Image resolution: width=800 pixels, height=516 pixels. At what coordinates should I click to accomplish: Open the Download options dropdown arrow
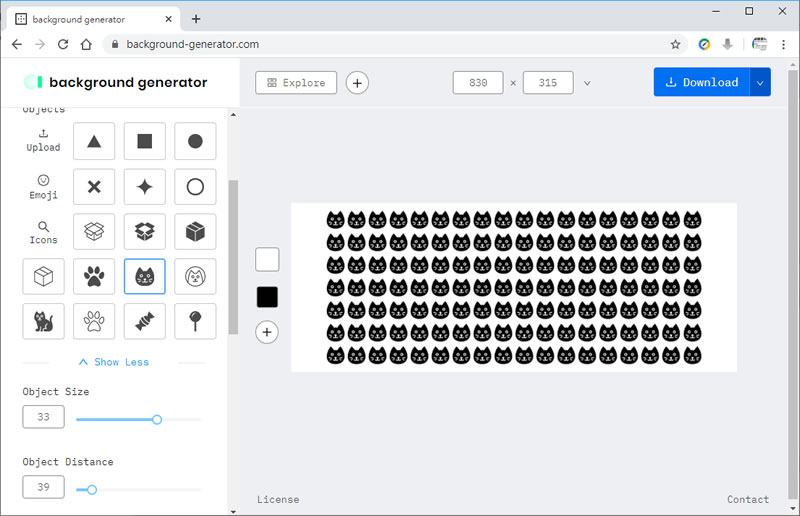(x=760, y=83)
